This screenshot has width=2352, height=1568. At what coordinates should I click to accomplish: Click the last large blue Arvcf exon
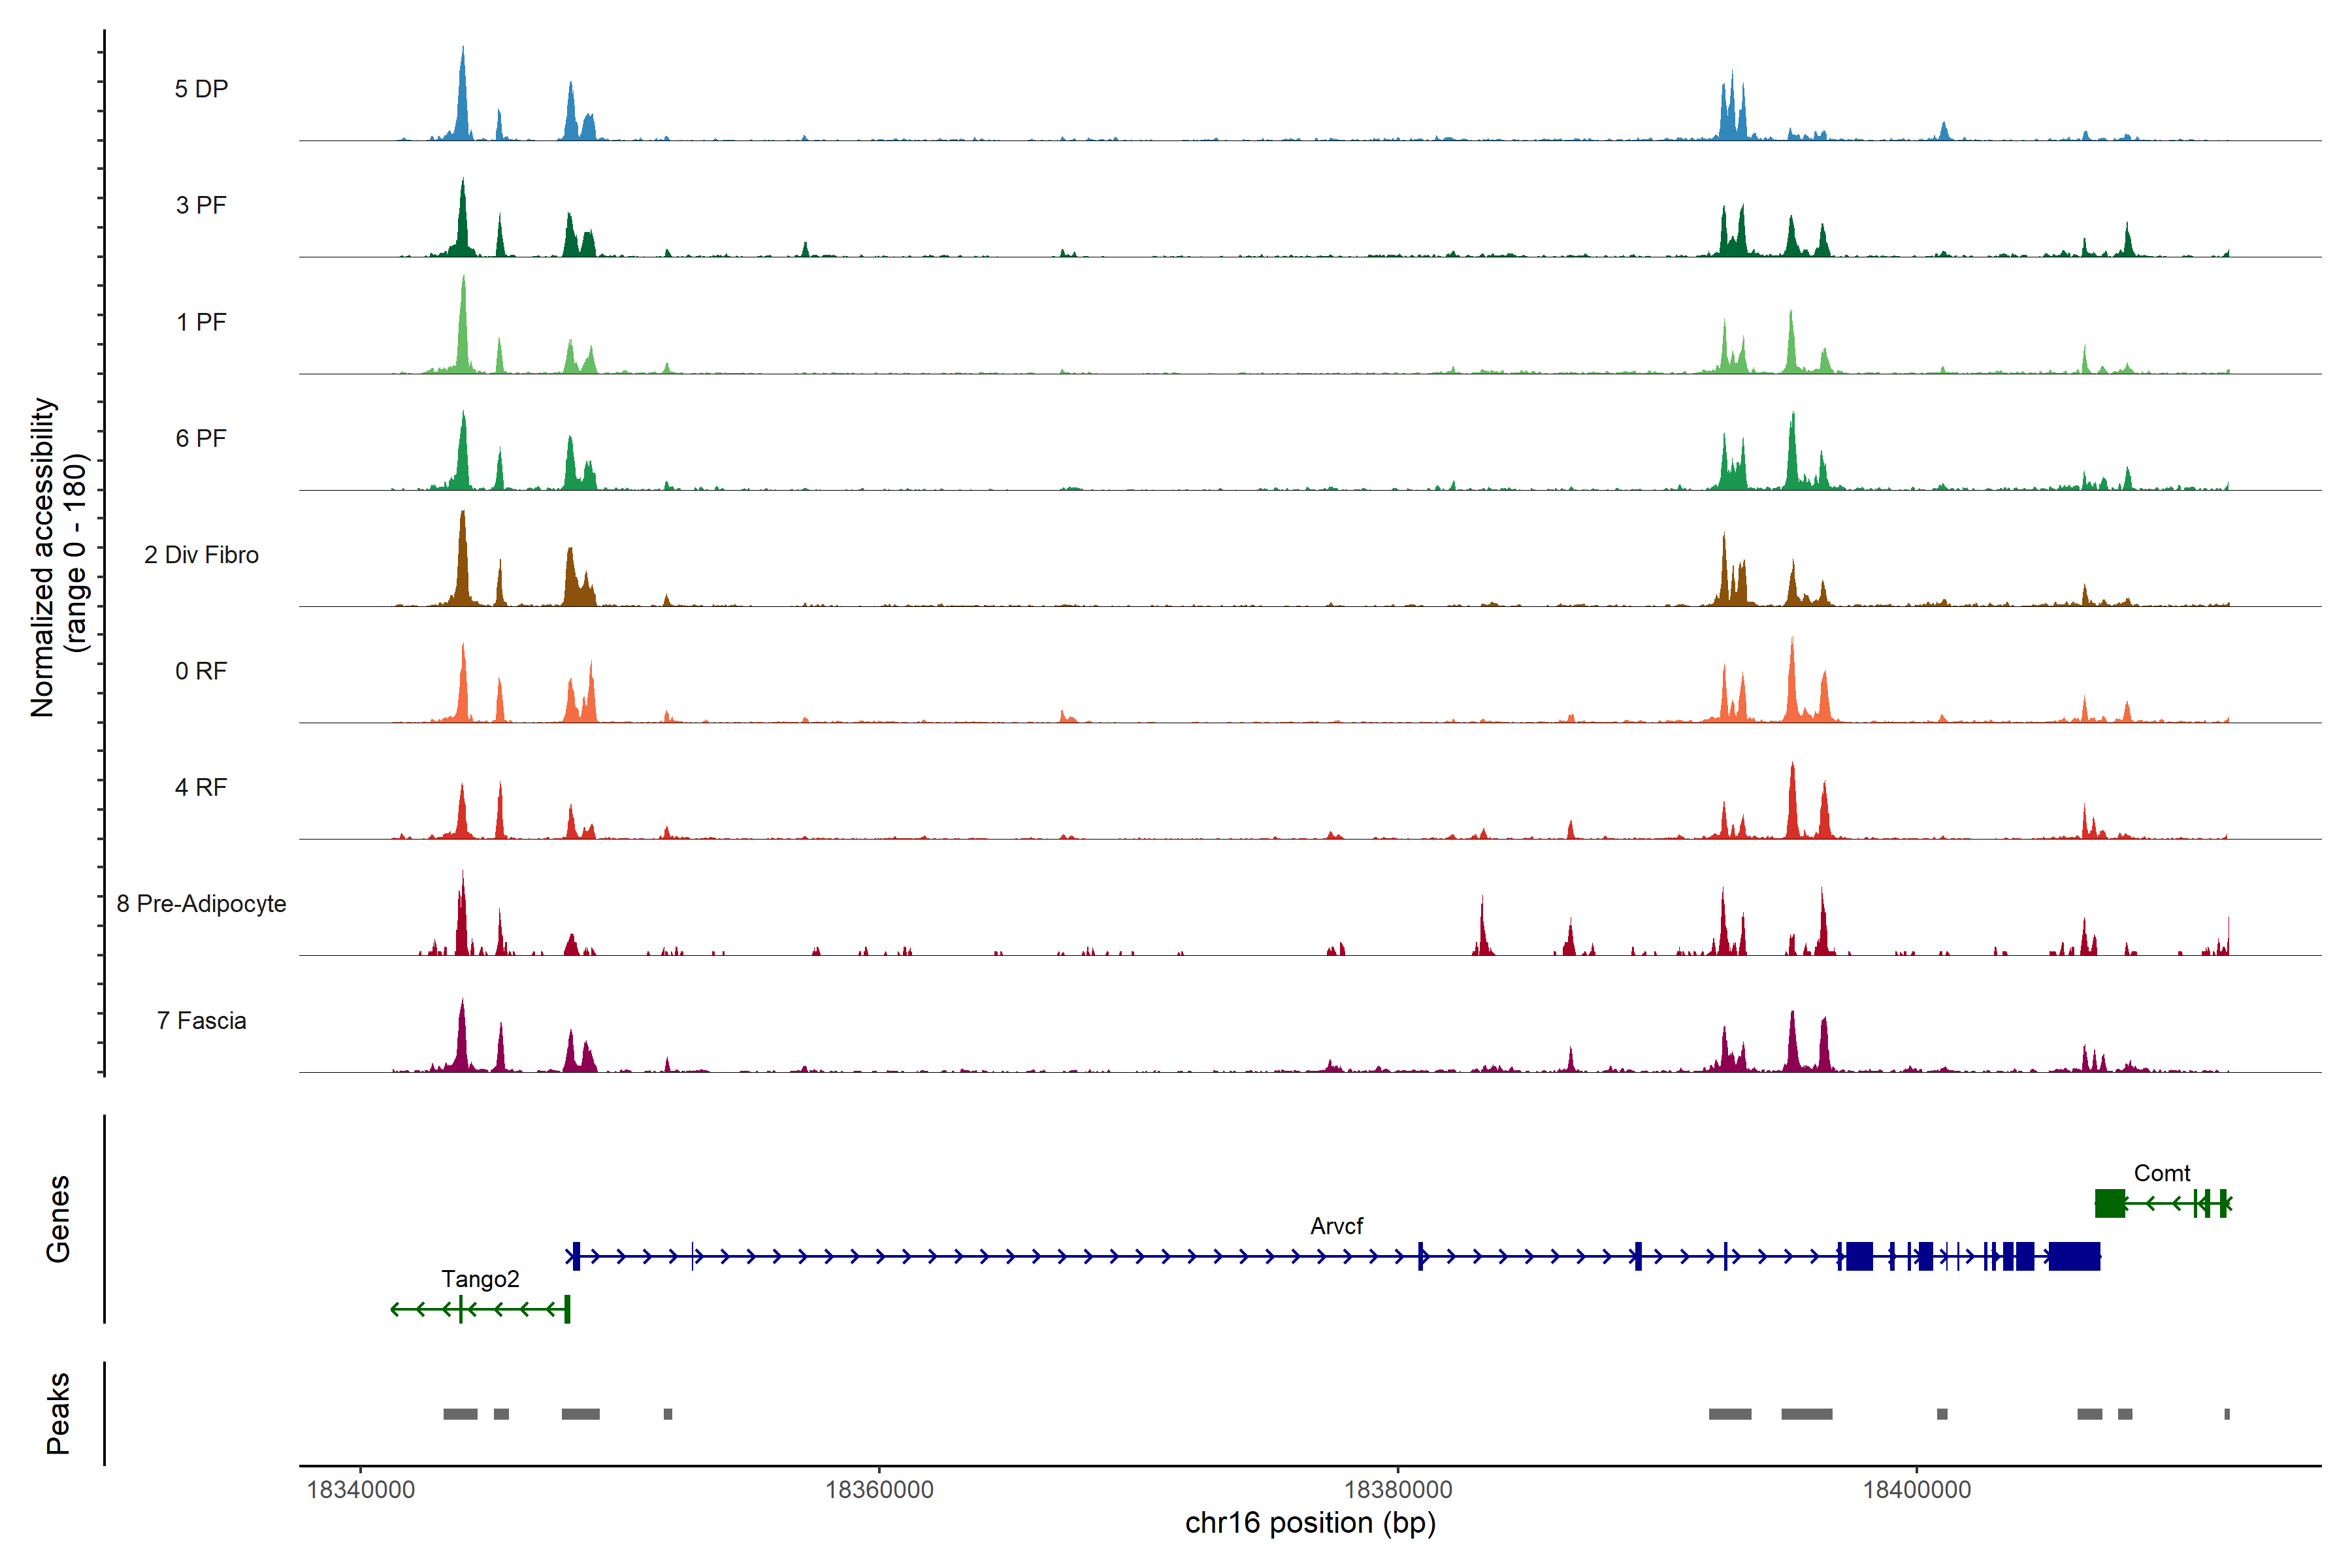2074,1256
